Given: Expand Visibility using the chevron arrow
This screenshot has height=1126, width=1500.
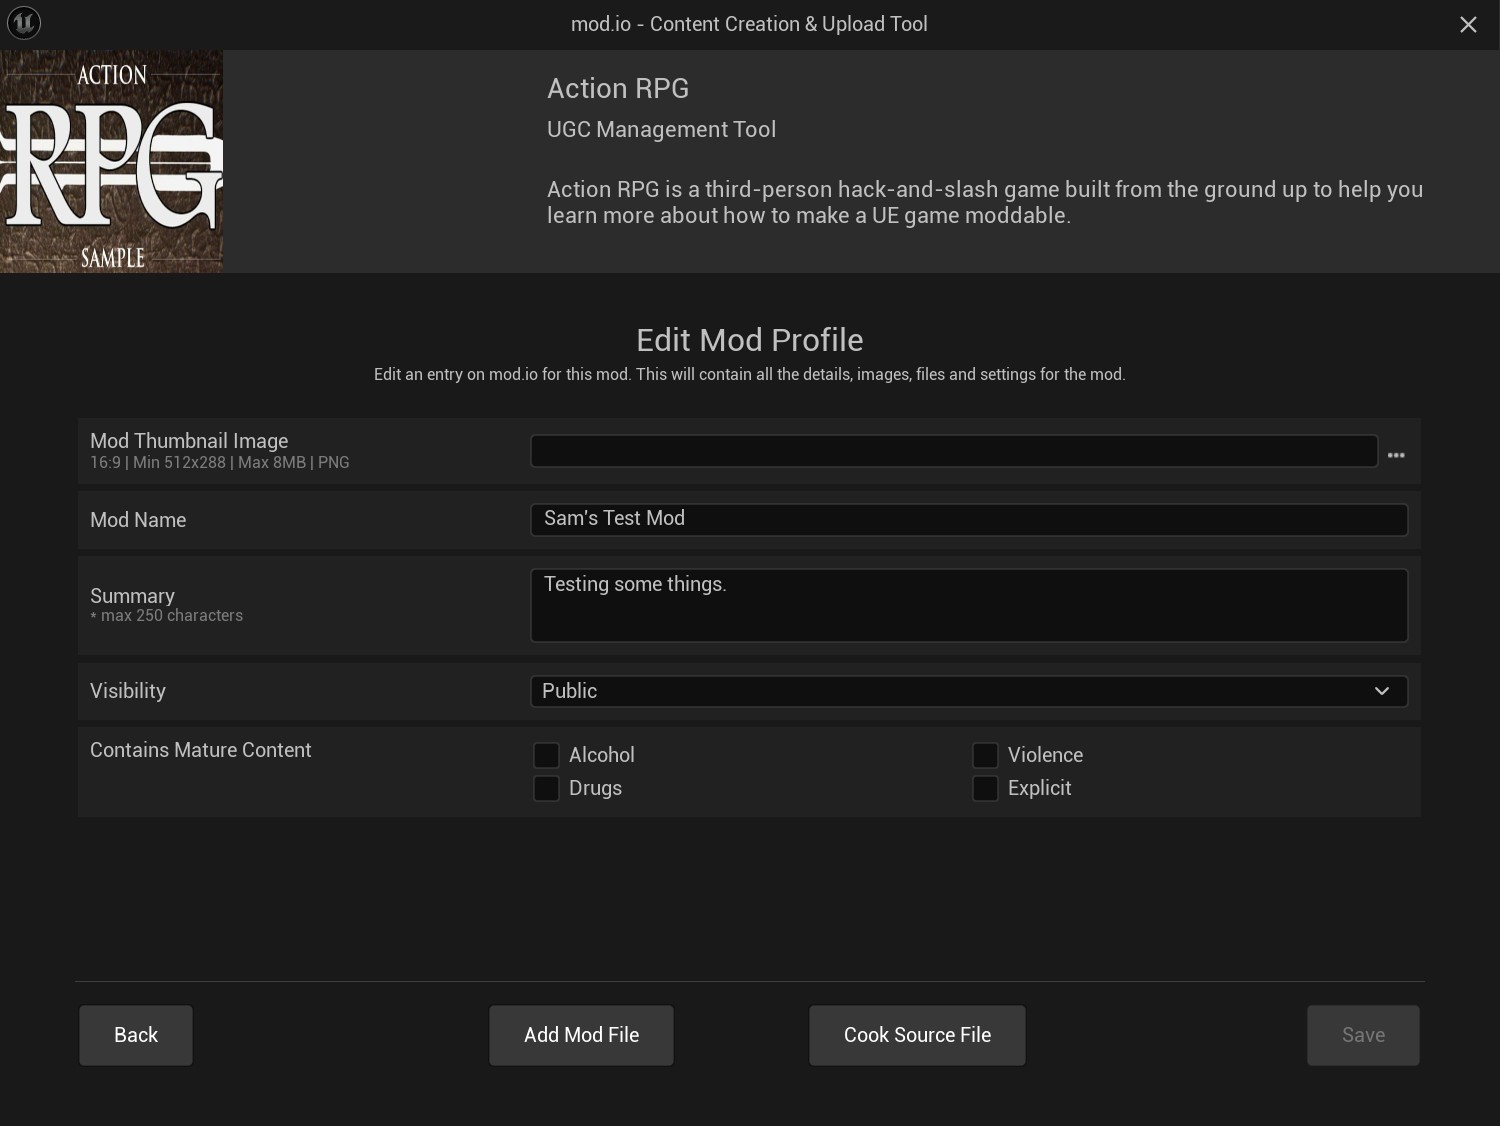Looking at the screenshot, I should (x=1381, y=691).
